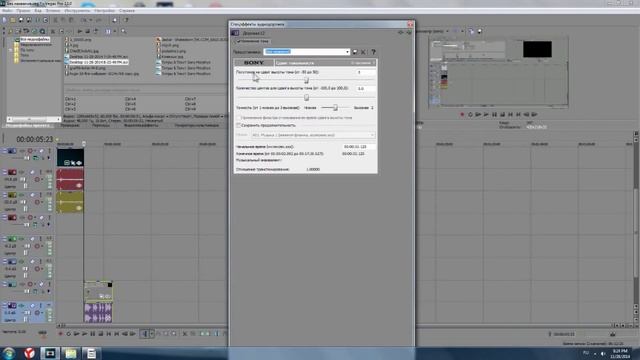
Task: Click pause in timeline transport
Action: (93, 334)
